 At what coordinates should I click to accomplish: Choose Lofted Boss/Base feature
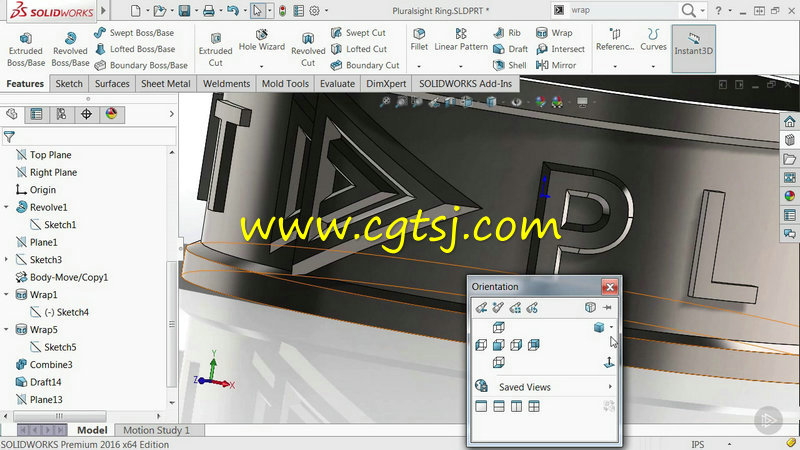coord(135,49)
